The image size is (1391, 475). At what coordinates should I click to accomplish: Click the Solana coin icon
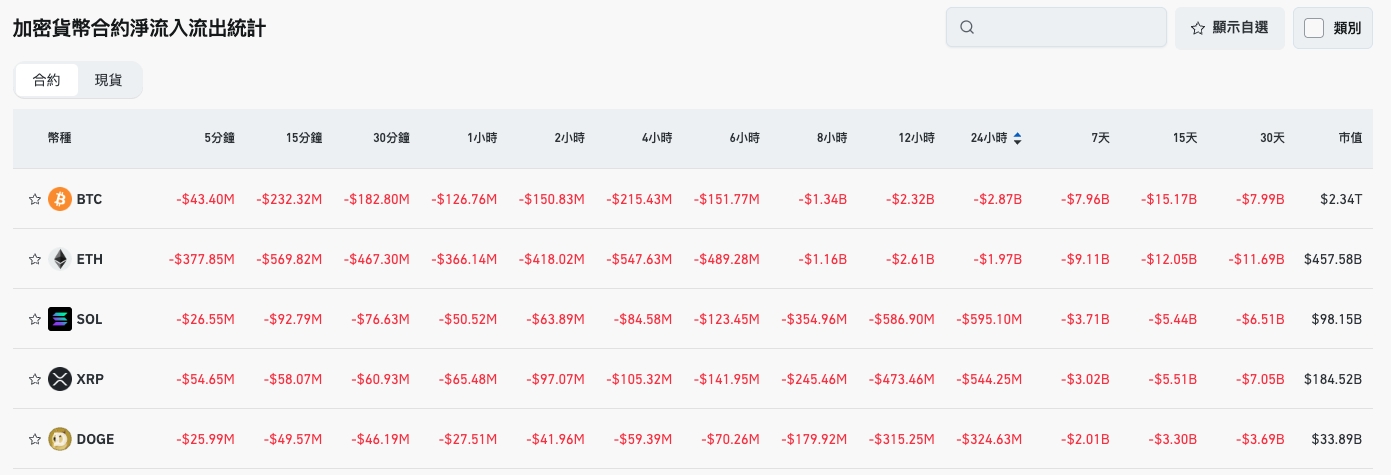coord(60,319)
